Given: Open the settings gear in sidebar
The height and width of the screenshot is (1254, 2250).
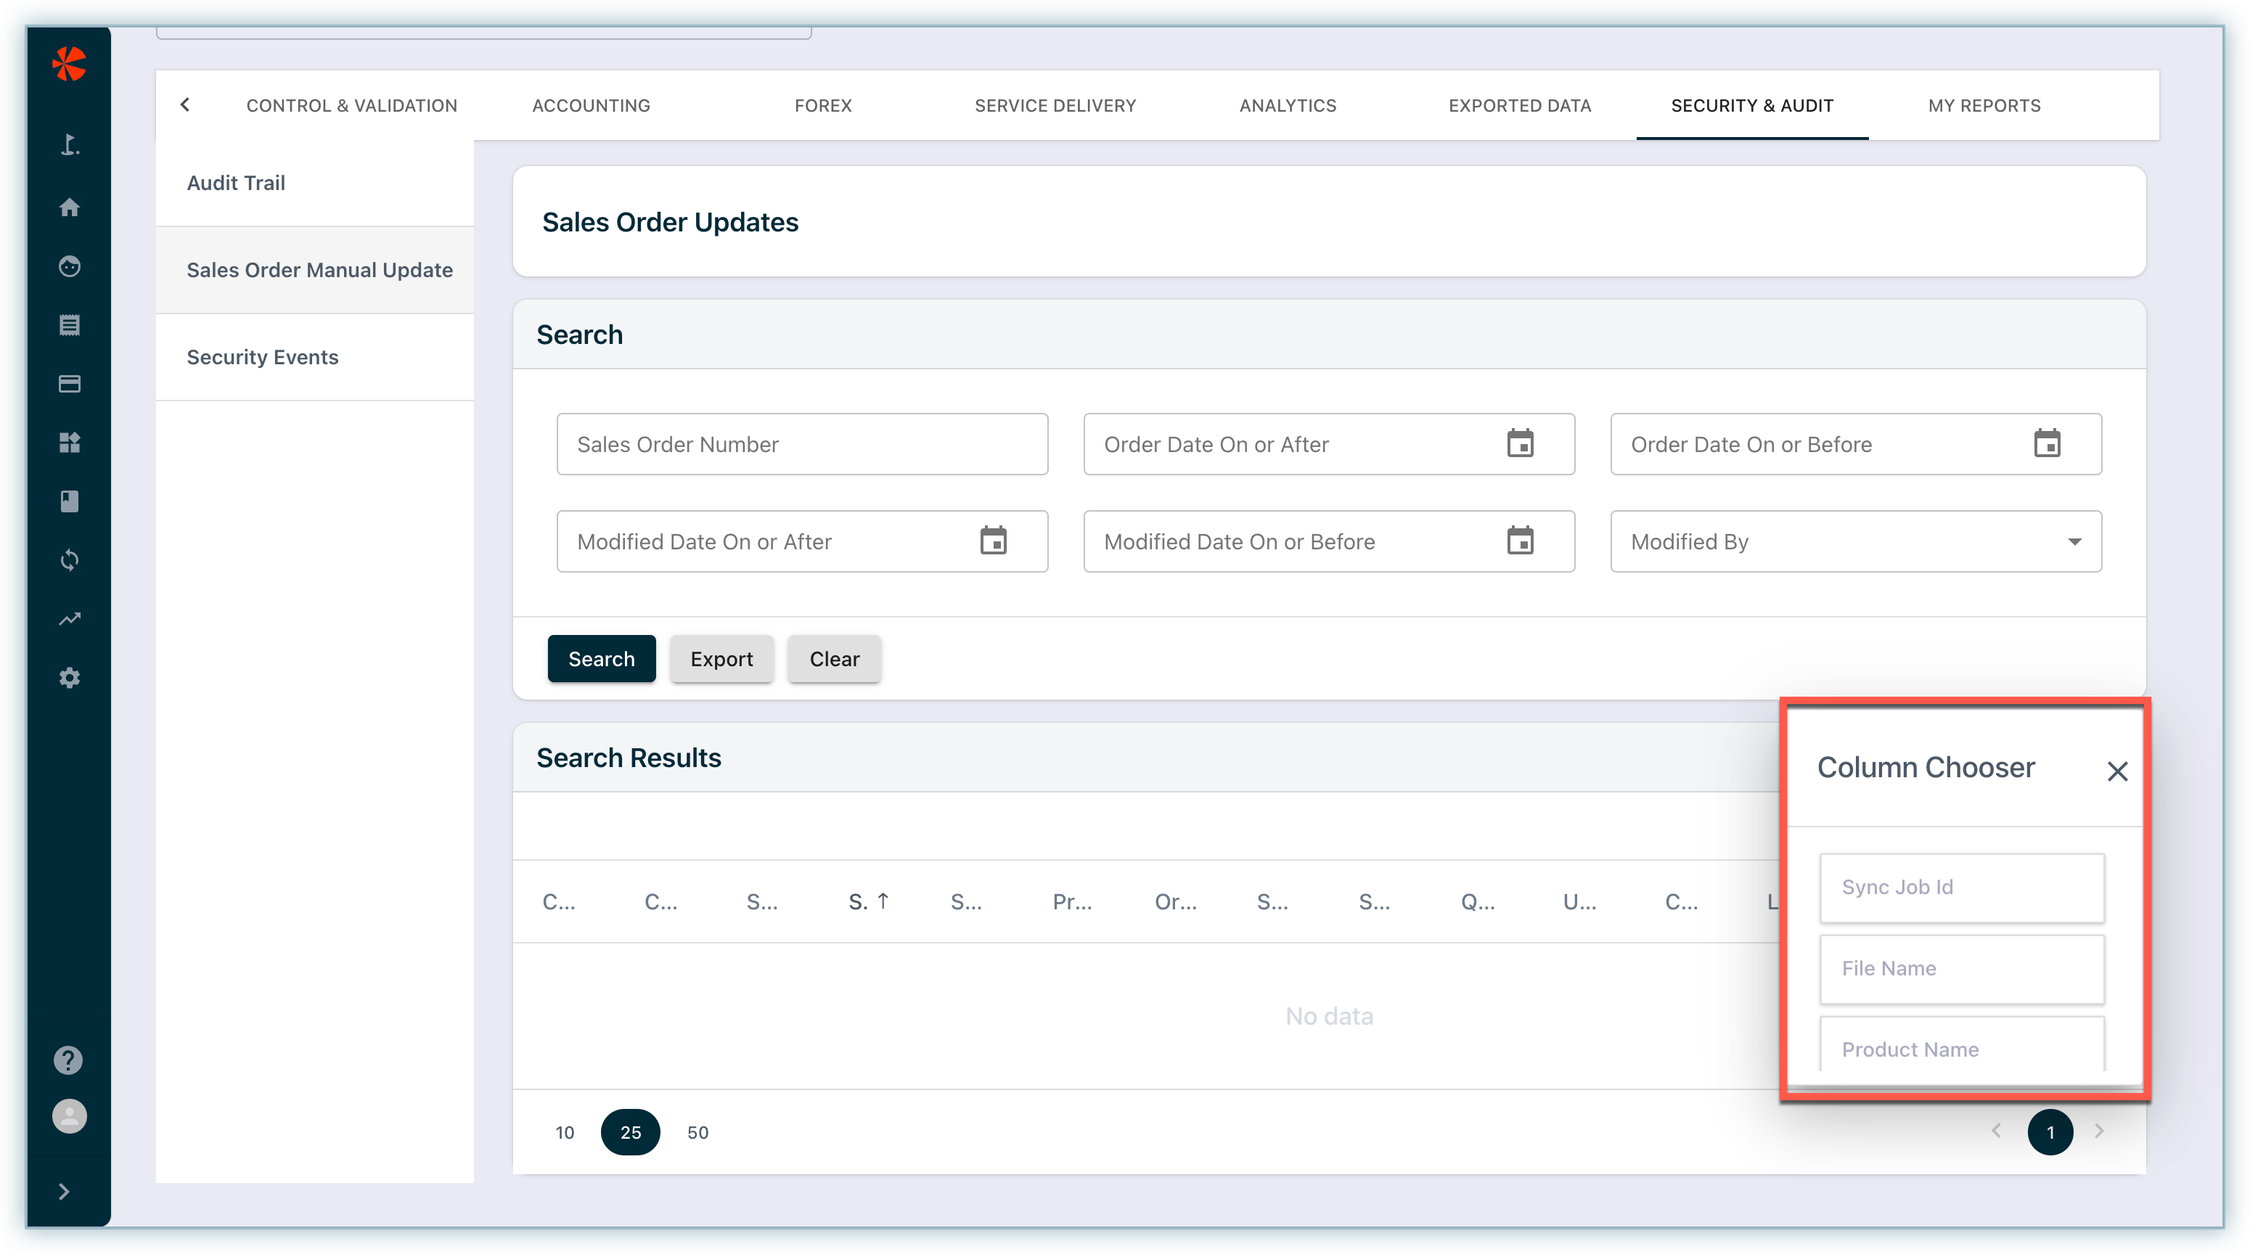Looking at the screenshot, I should (69, 678).
